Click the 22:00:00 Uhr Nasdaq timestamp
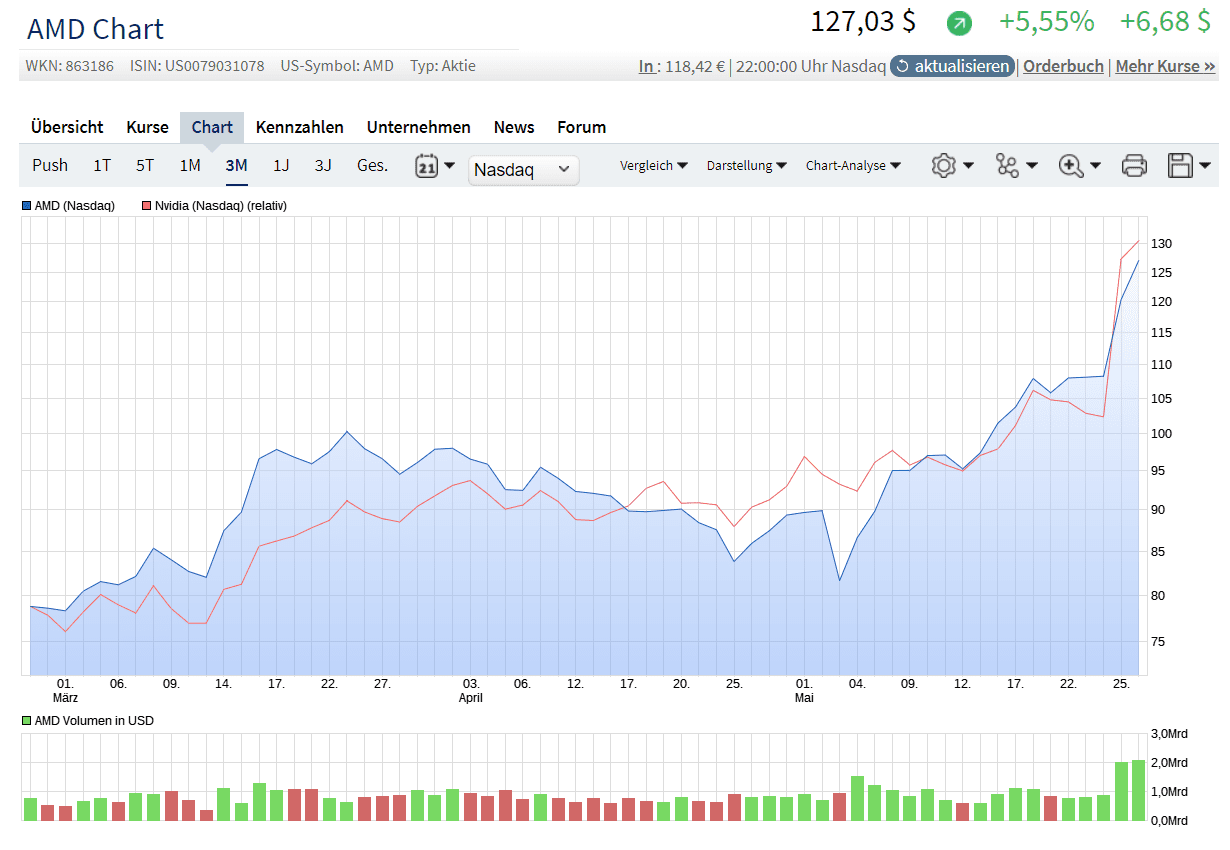This screenshot has width=1230, height=850. point(811,66)
